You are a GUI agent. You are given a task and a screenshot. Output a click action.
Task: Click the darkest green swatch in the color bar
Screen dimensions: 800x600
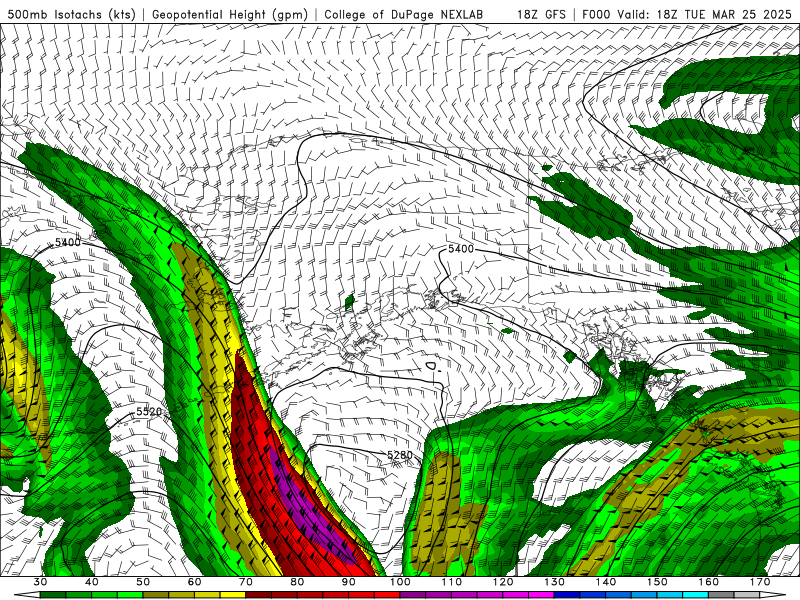click(53, 595)
